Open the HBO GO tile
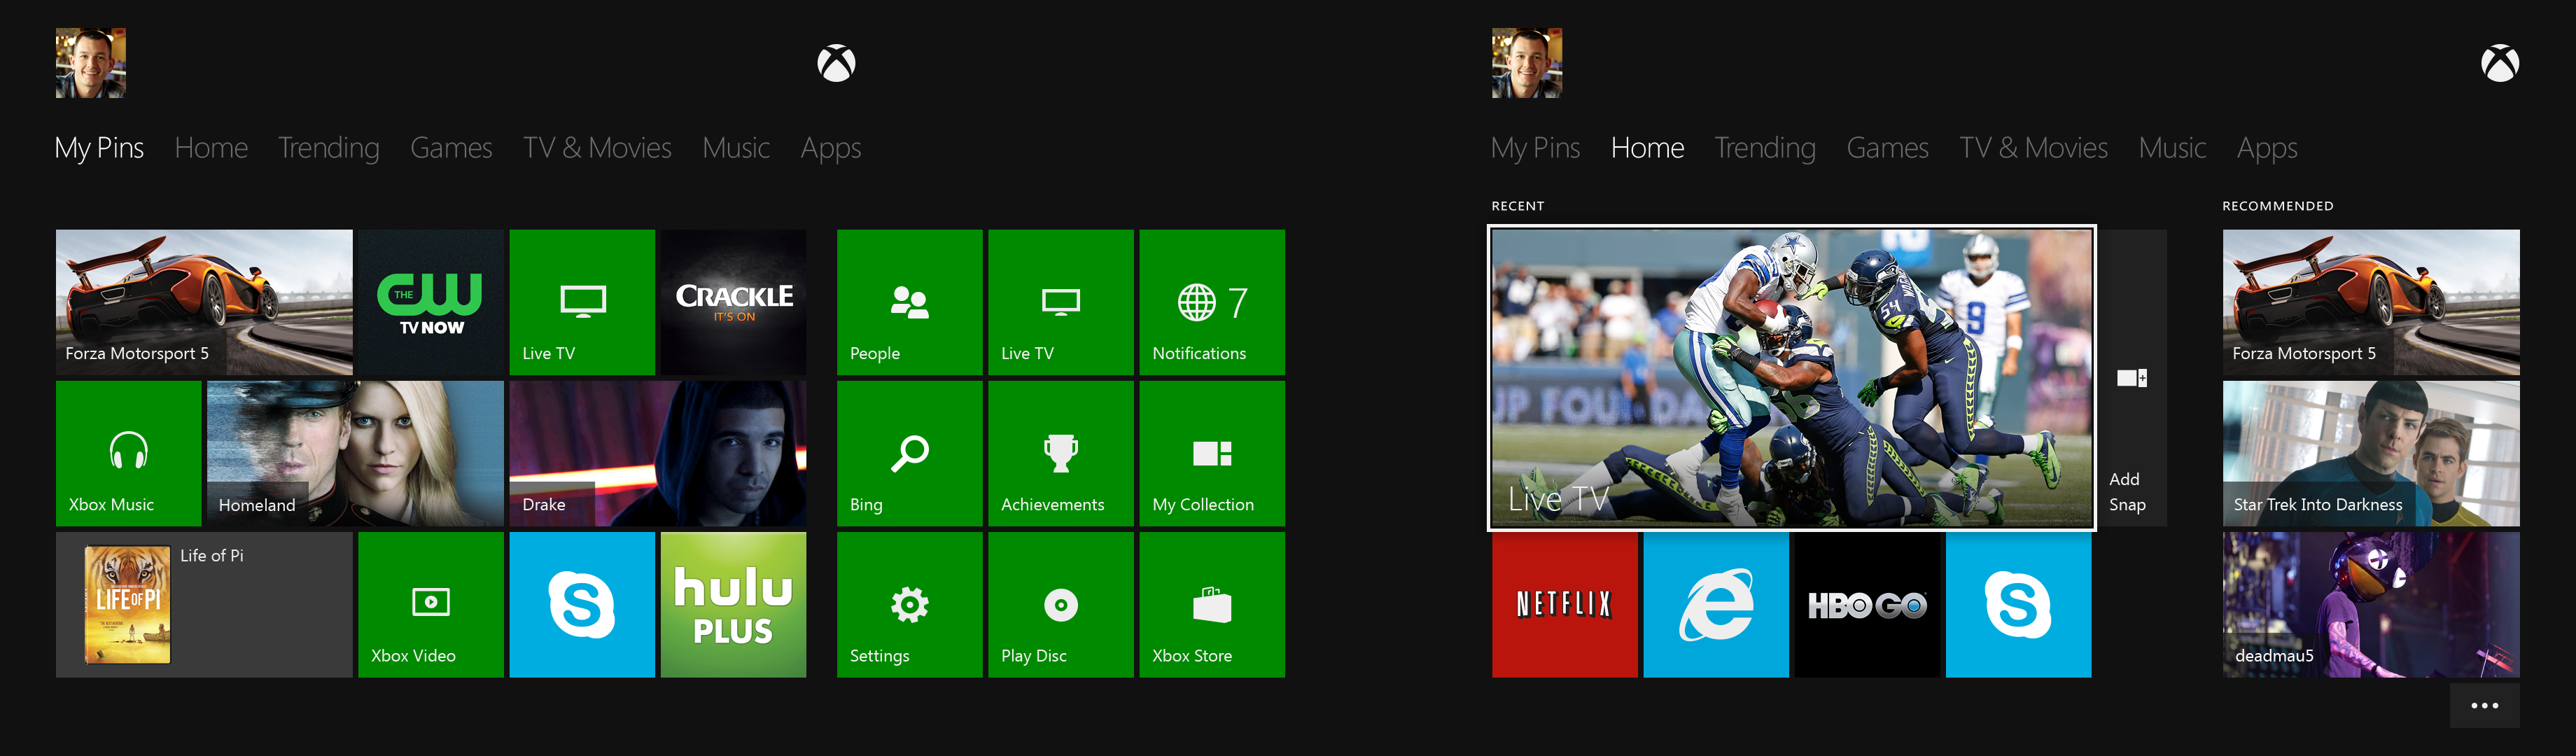2576x756 pixels. 1866,604
